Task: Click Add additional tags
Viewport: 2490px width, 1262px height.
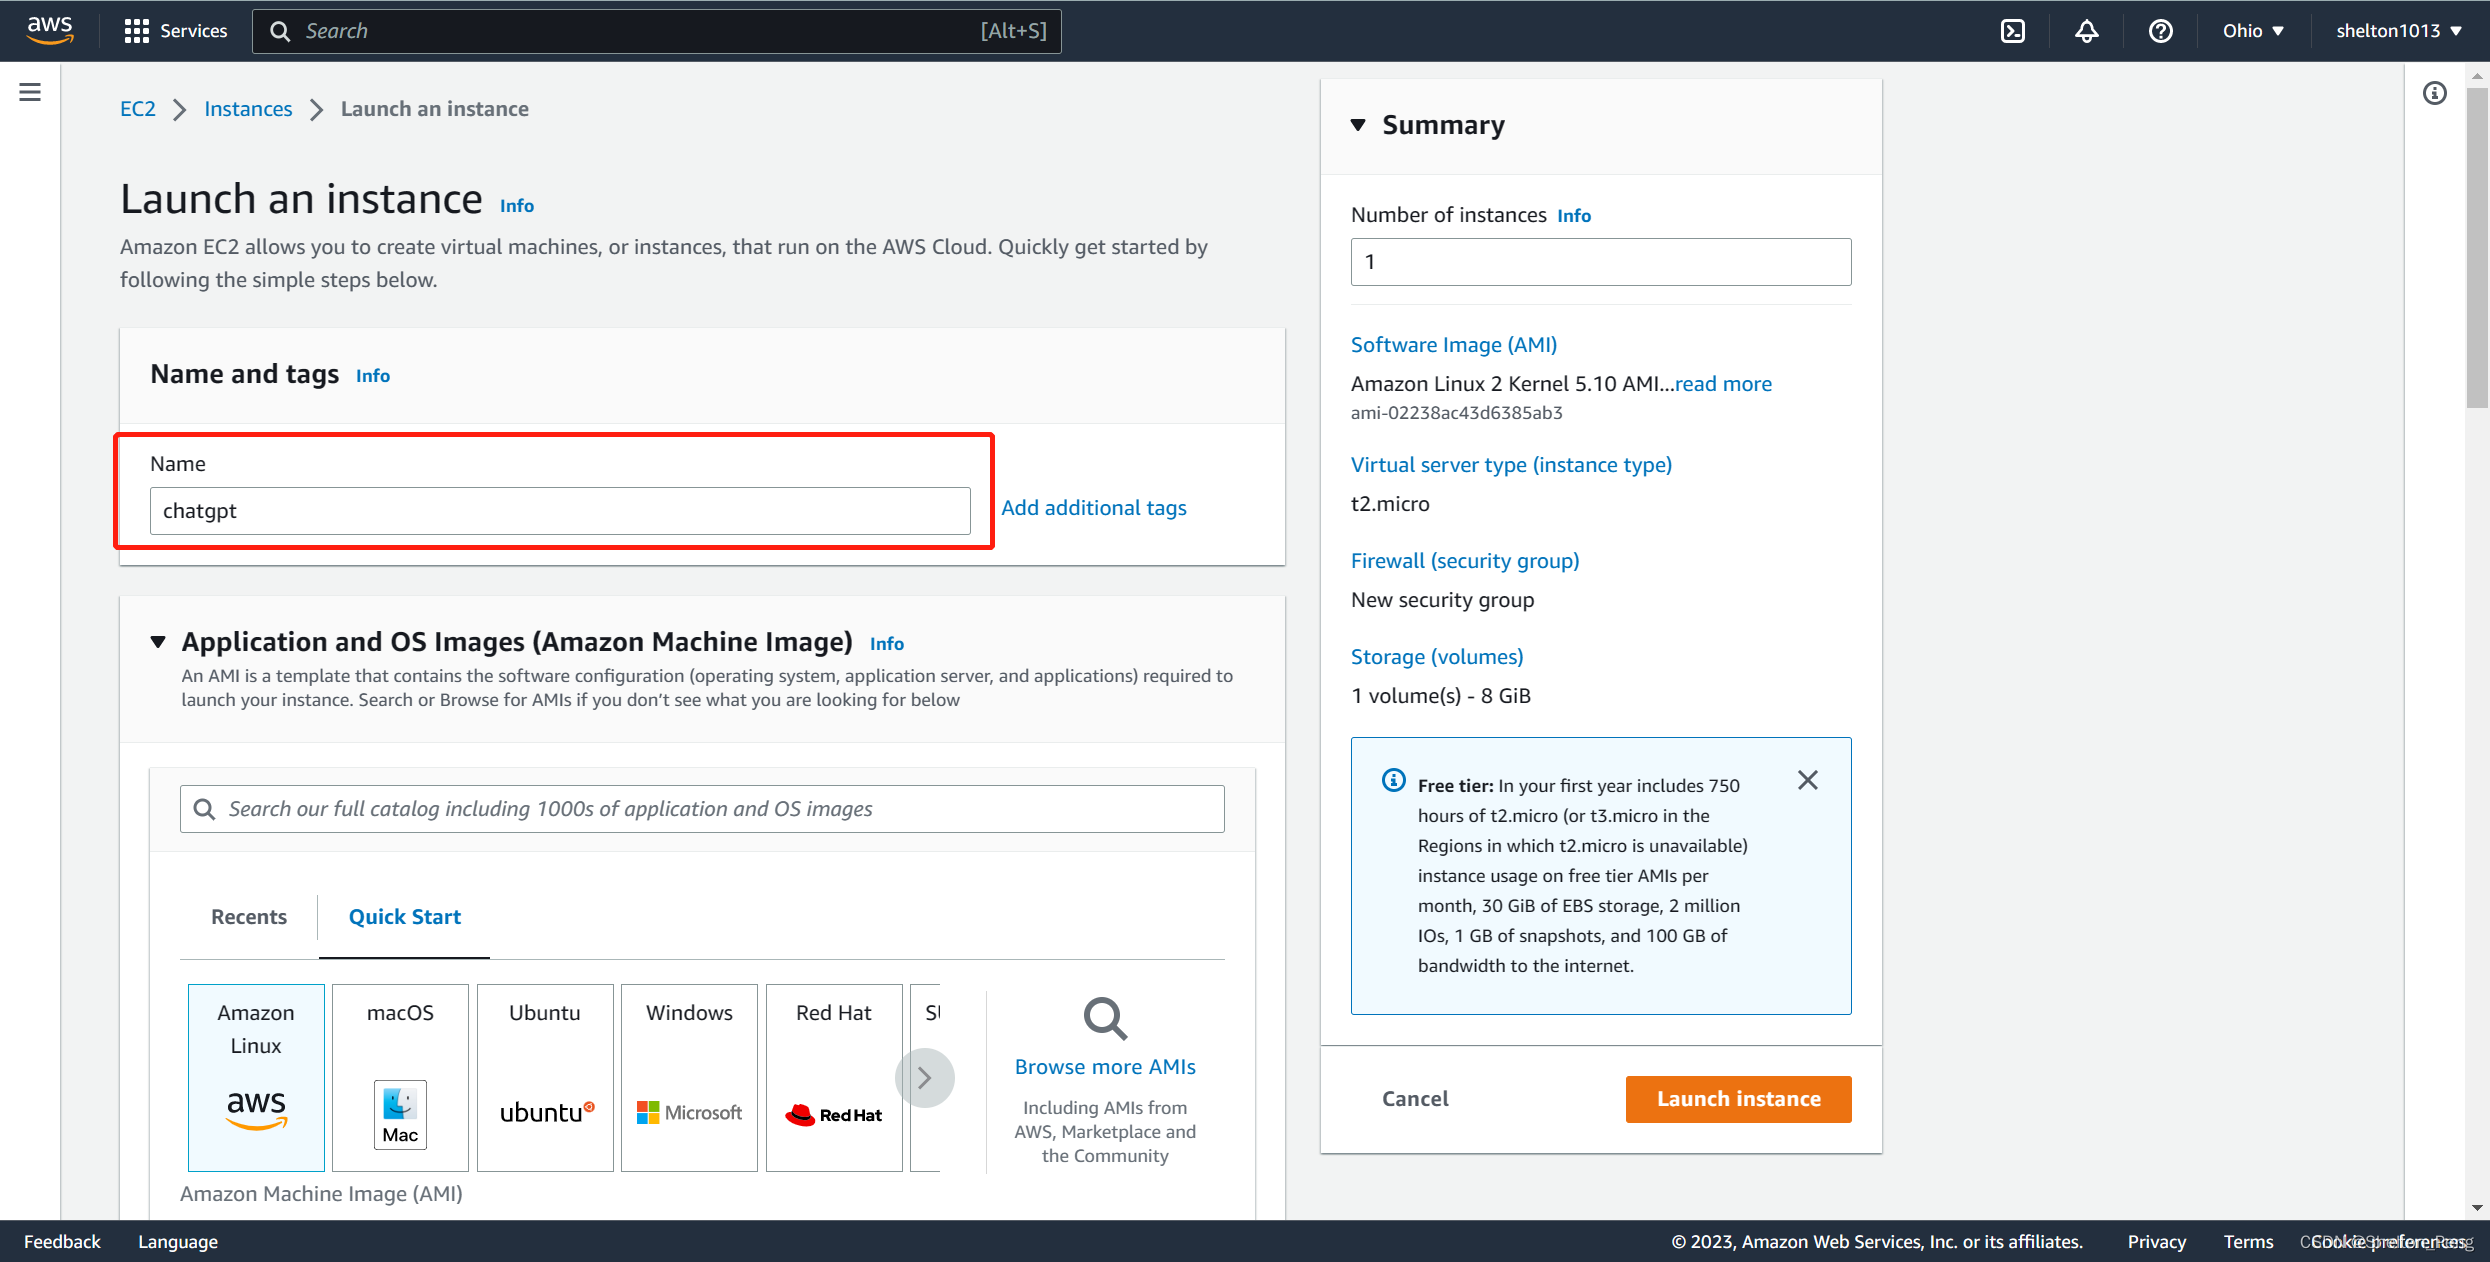Action: 1094,508
